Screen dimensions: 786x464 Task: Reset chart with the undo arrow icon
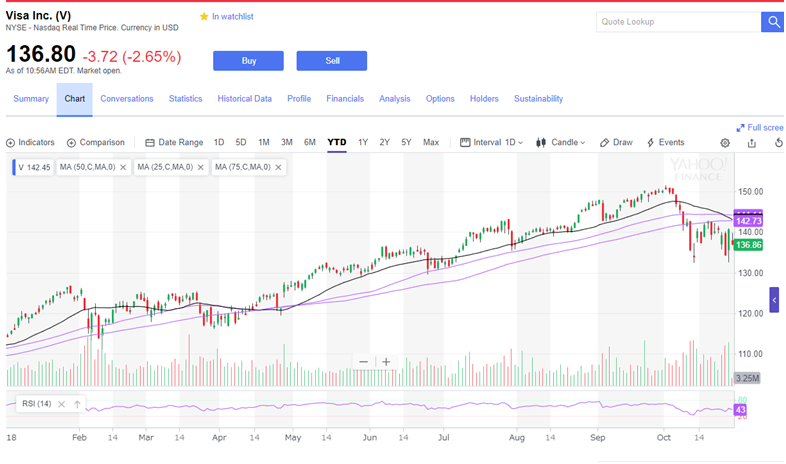(778, 143)
